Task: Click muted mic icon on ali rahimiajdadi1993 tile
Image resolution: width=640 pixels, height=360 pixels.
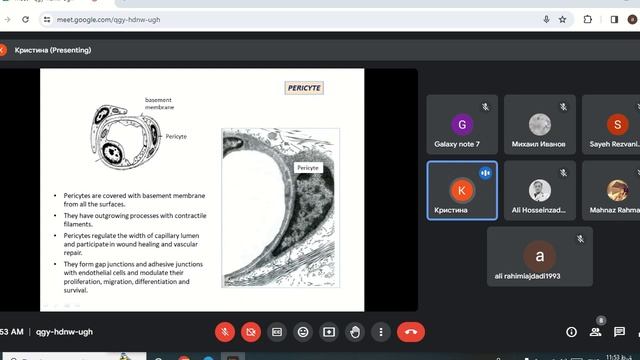Action: click(x=580, y=239)
